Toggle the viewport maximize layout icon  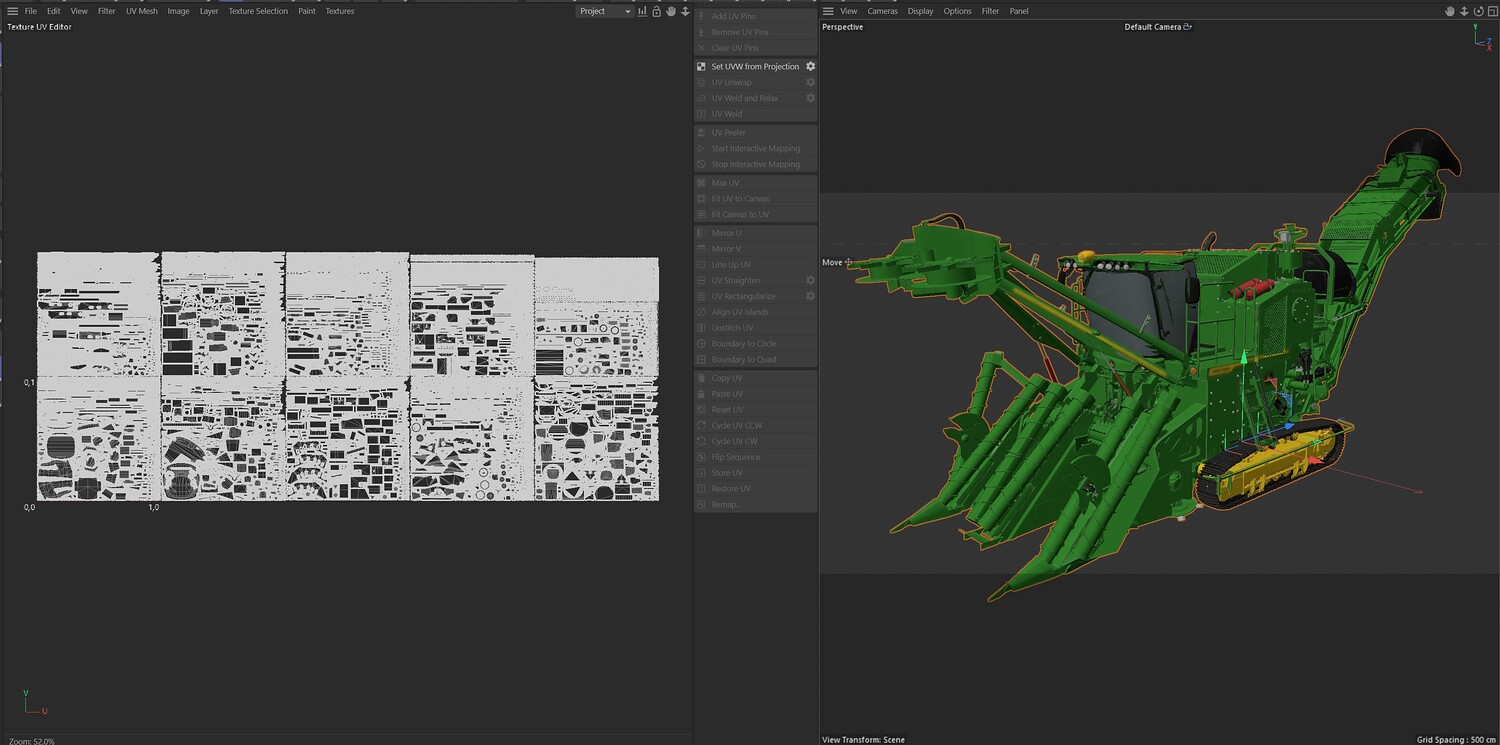(1492, 11)
